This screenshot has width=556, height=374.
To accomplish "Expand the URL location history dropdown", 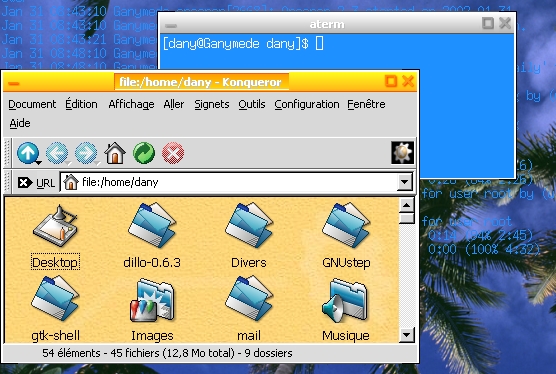I will click(404, 182).
